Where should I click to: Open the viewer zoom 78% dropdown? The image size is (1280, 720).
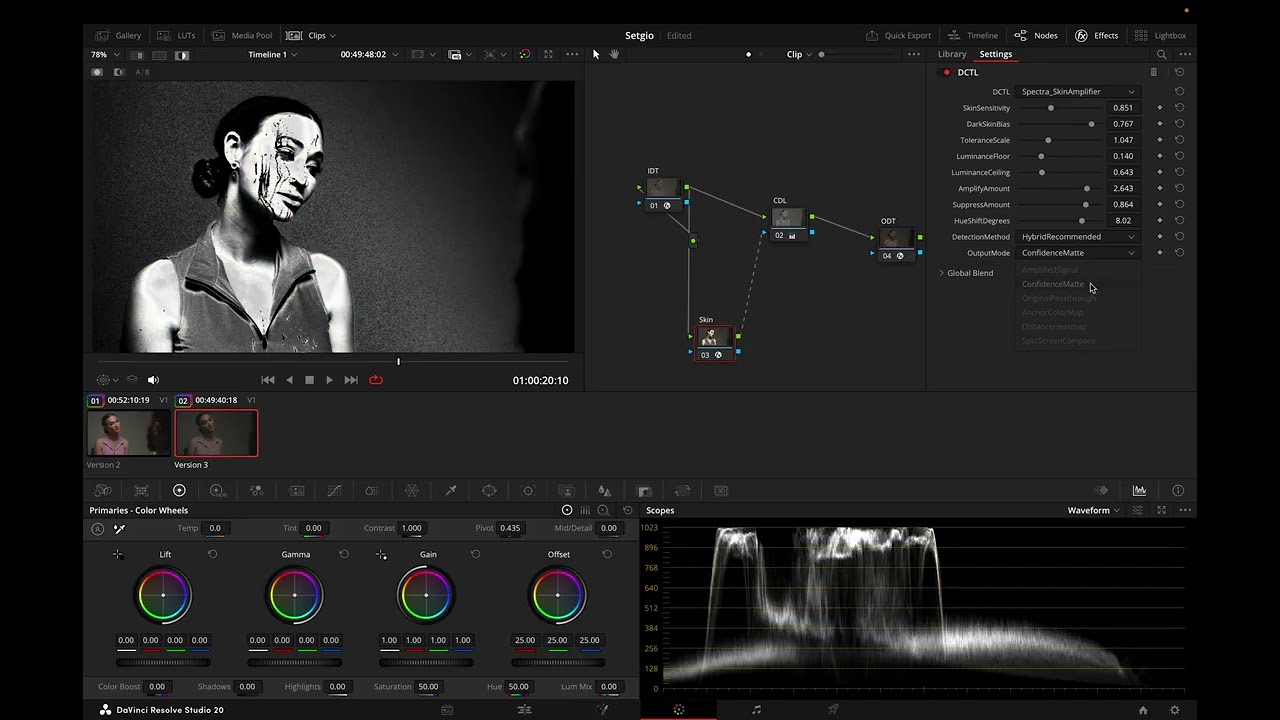[103, 54]
